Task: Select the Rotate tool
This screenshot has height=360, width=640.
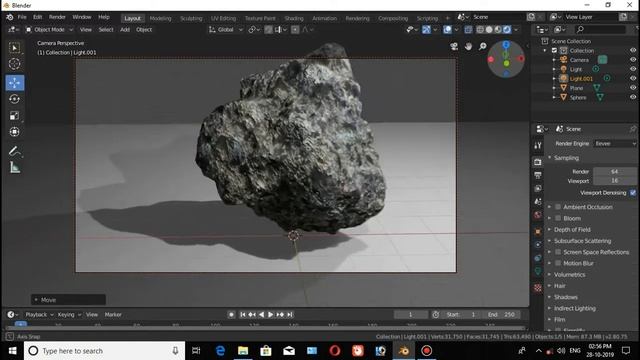Action: 15,99
